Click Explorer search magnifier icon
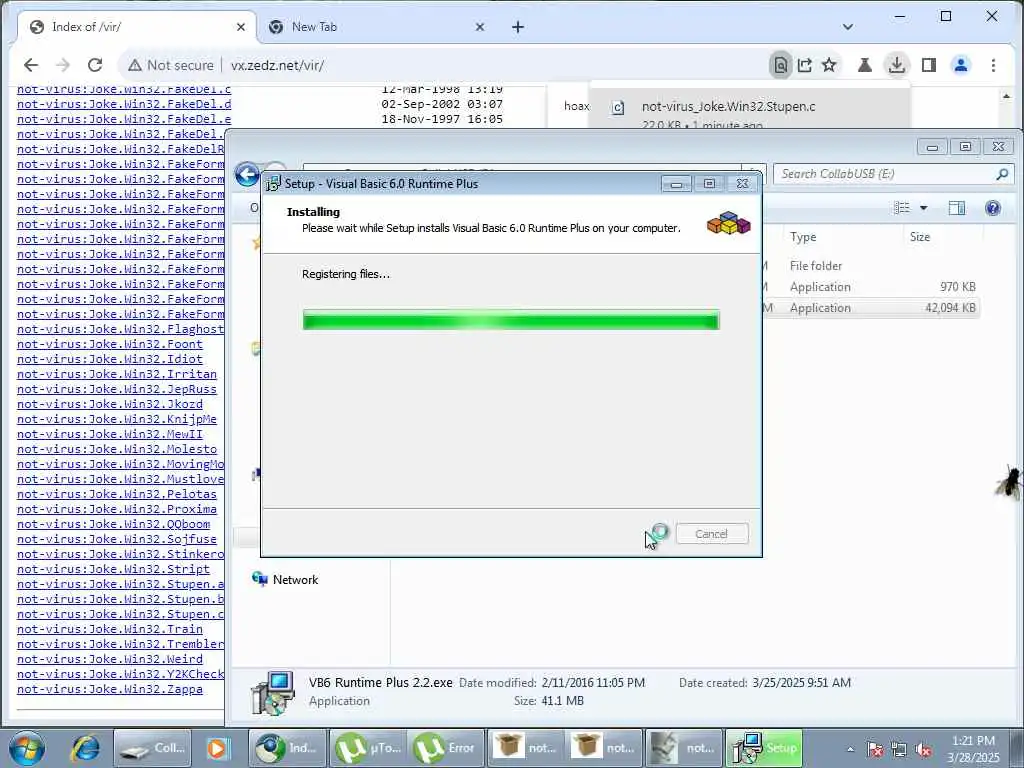The width and height of the screenshot is (1024, 768). [x=1002, y=174]
